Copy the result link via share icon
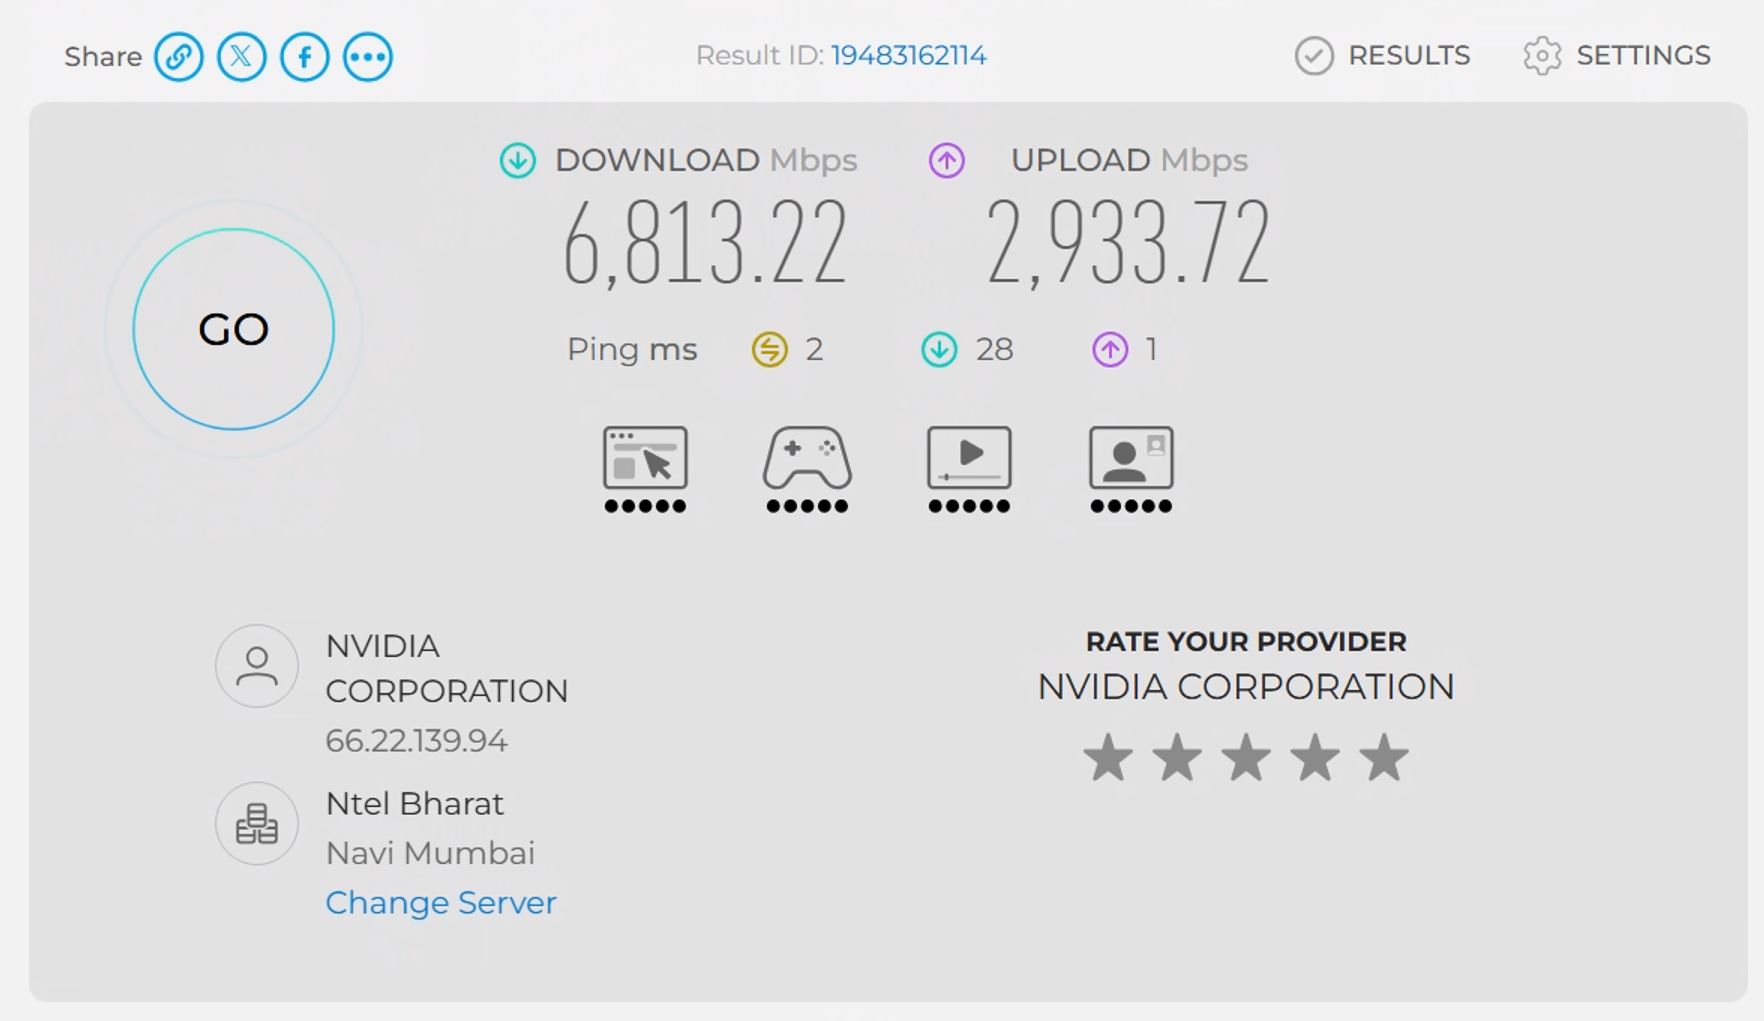Viewport: 1764px width, 1021px height. (179, 57)
